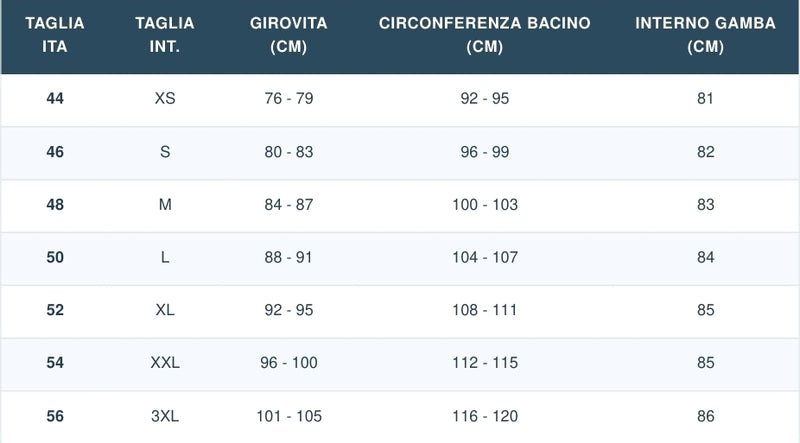The height and width of the screenshot is (443, 800).
Task: Click Italian size 52 cell
Action: [x=55, y=310]
